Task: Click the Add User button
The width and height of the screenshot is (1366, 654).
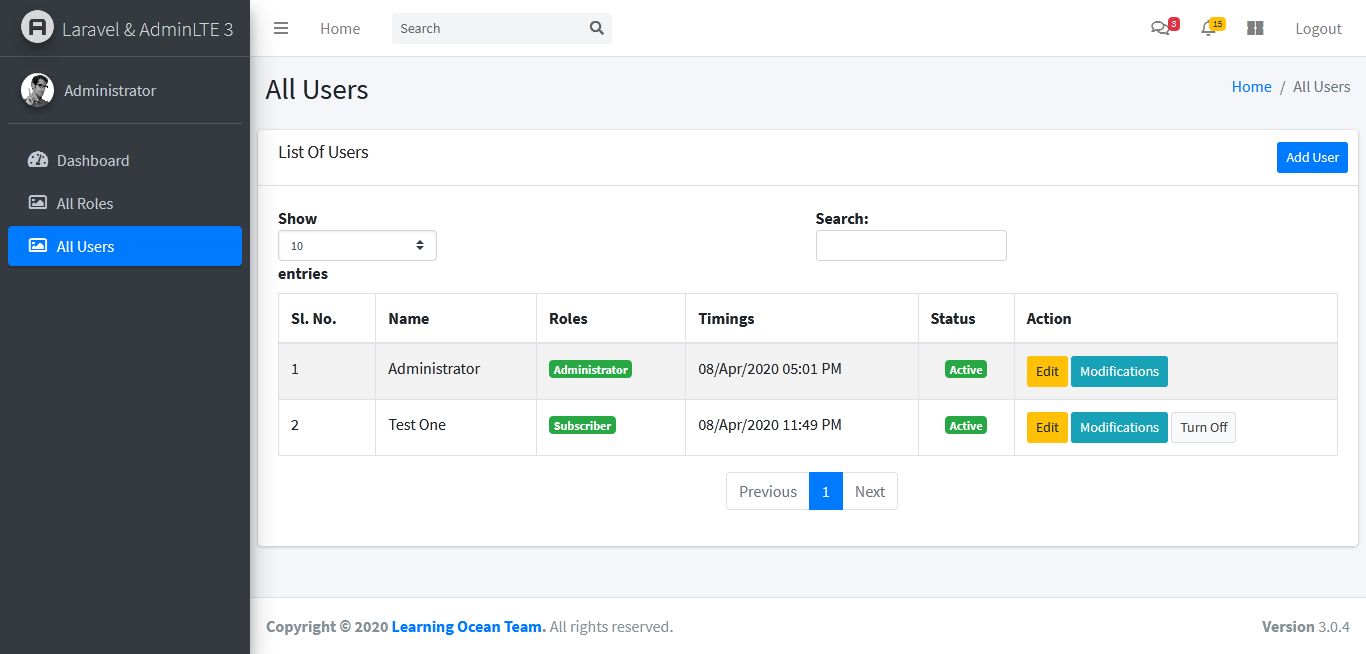Action: pyautogui.click(x=1312, y=157)
